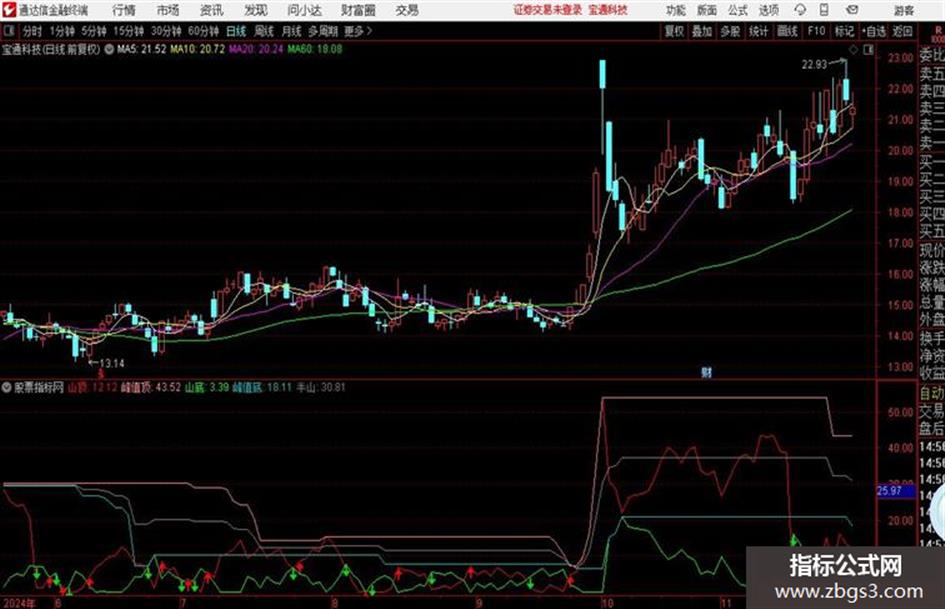Click the 证券交易未登录 login link
This screenshot has height=609, width=945.
point(548,10)
